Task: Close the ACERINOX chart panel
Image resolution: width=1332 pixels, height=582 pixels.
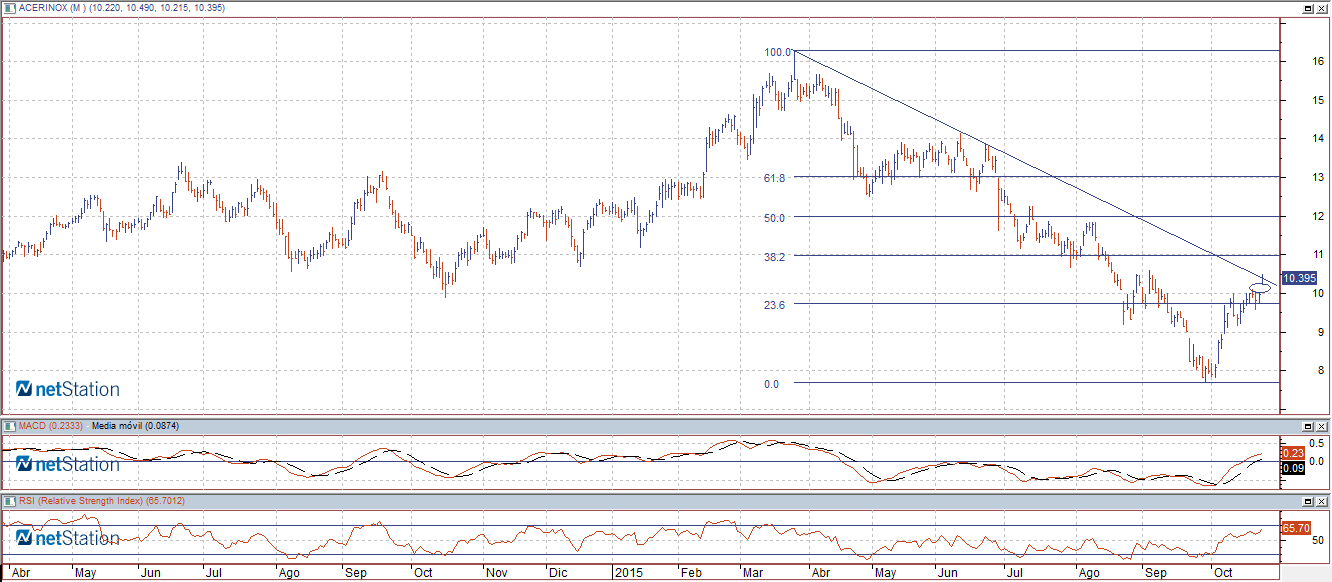Action: (1322, 8)
